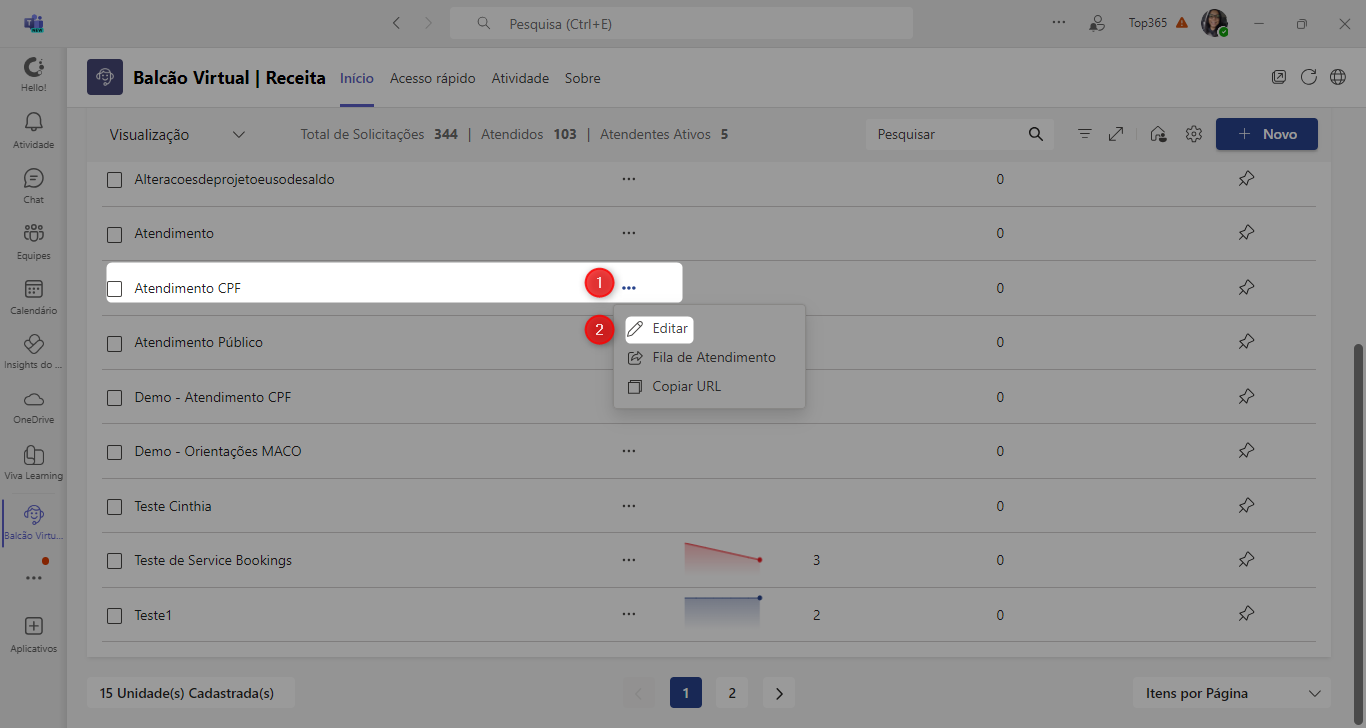Go to Equipes in the sidebar
The height and width of the screenshot is (728, 1366).
click(33, 241)
